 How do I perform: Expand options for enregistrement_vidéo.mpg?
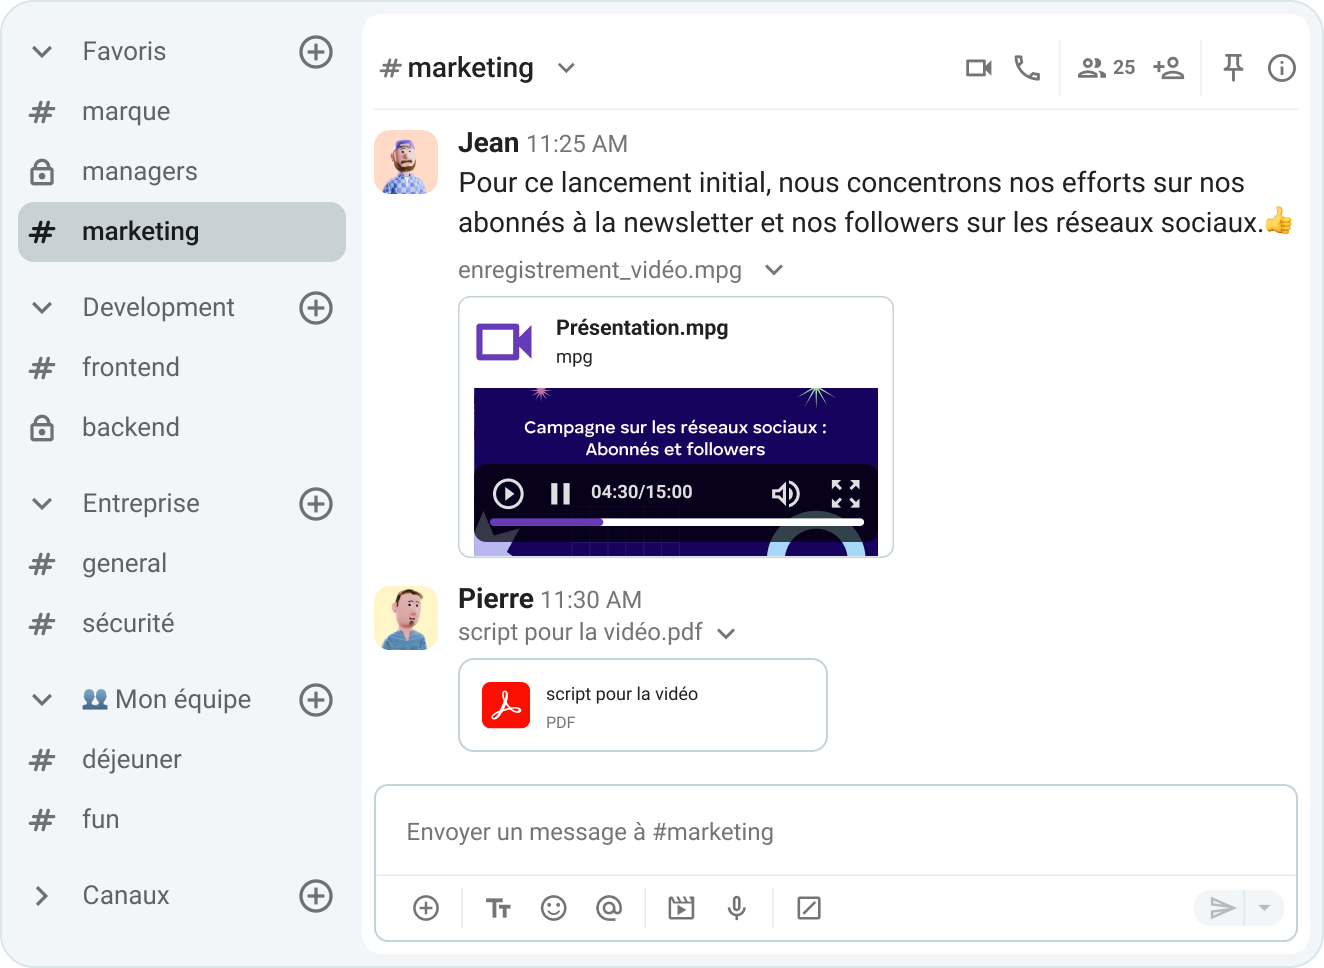(773, 269)
